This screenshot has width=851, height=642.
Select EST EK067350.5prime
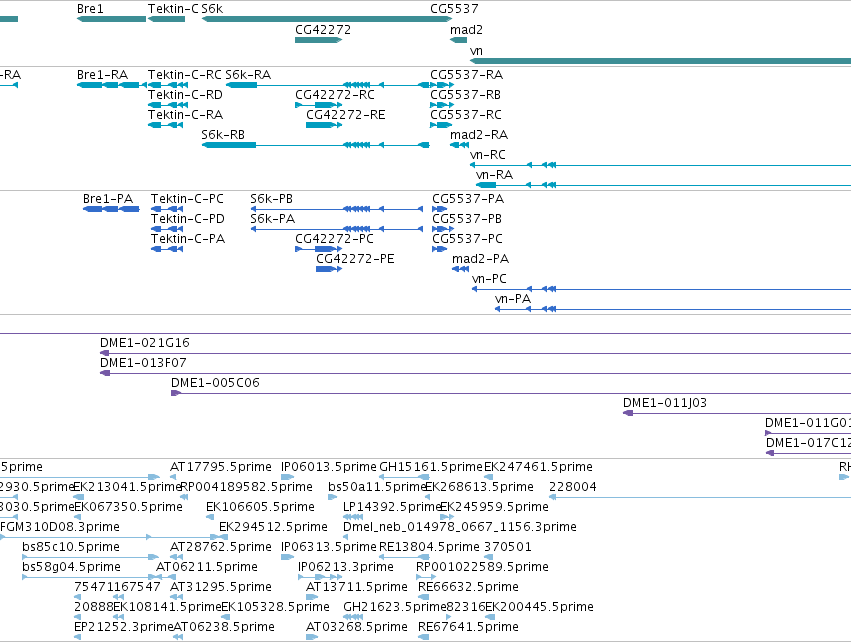coord(128,507)
